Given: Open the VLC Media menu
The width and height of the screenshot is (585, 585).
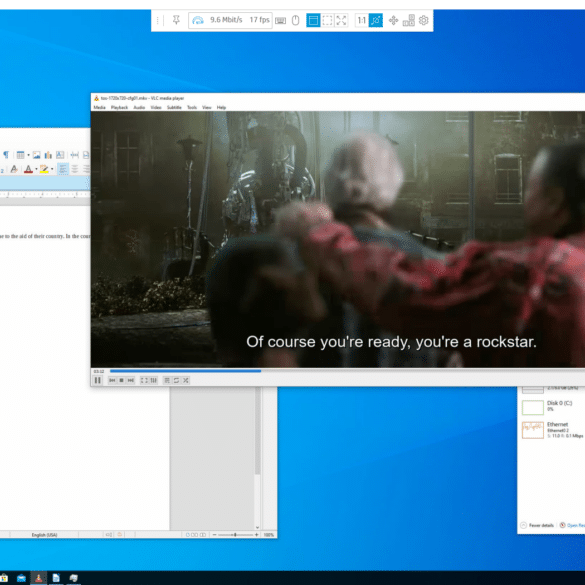Looking at the screenshot, I should (x=99, y=107).
